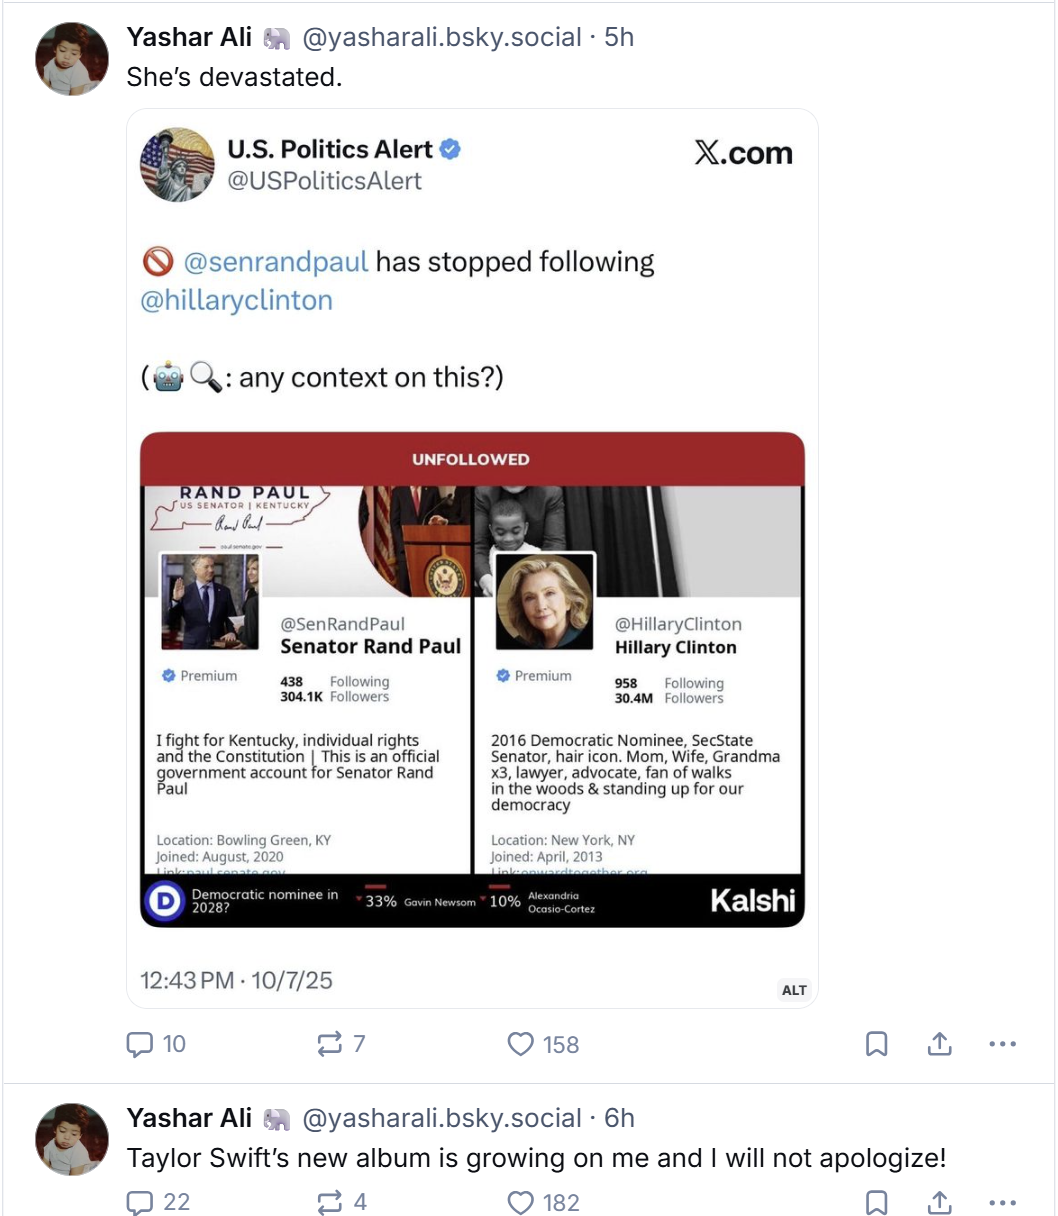The image size is (1058, 1216).
Task: Open the 5h timestamp on first post
Action: (620, 38)
